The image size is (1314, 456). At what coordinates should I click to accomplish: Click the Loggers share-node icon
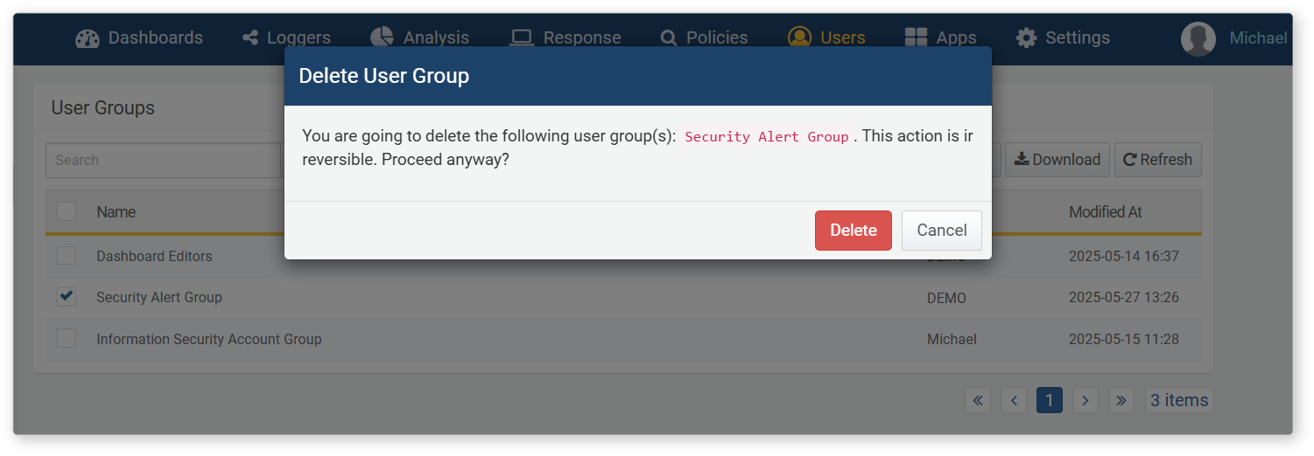[x=250, y=38]
